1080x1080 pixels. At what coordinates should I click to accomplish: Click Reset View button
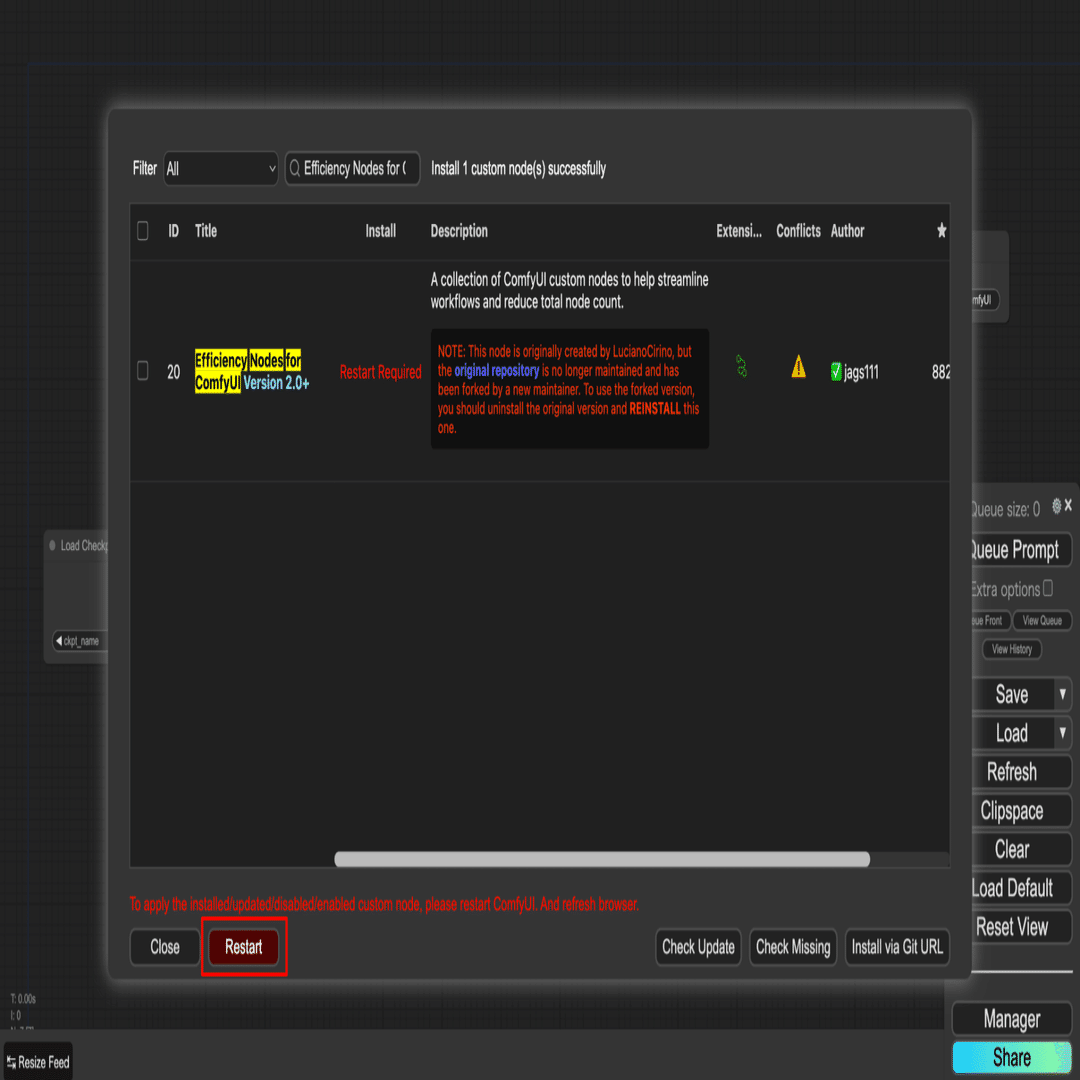pos(1021,926)
